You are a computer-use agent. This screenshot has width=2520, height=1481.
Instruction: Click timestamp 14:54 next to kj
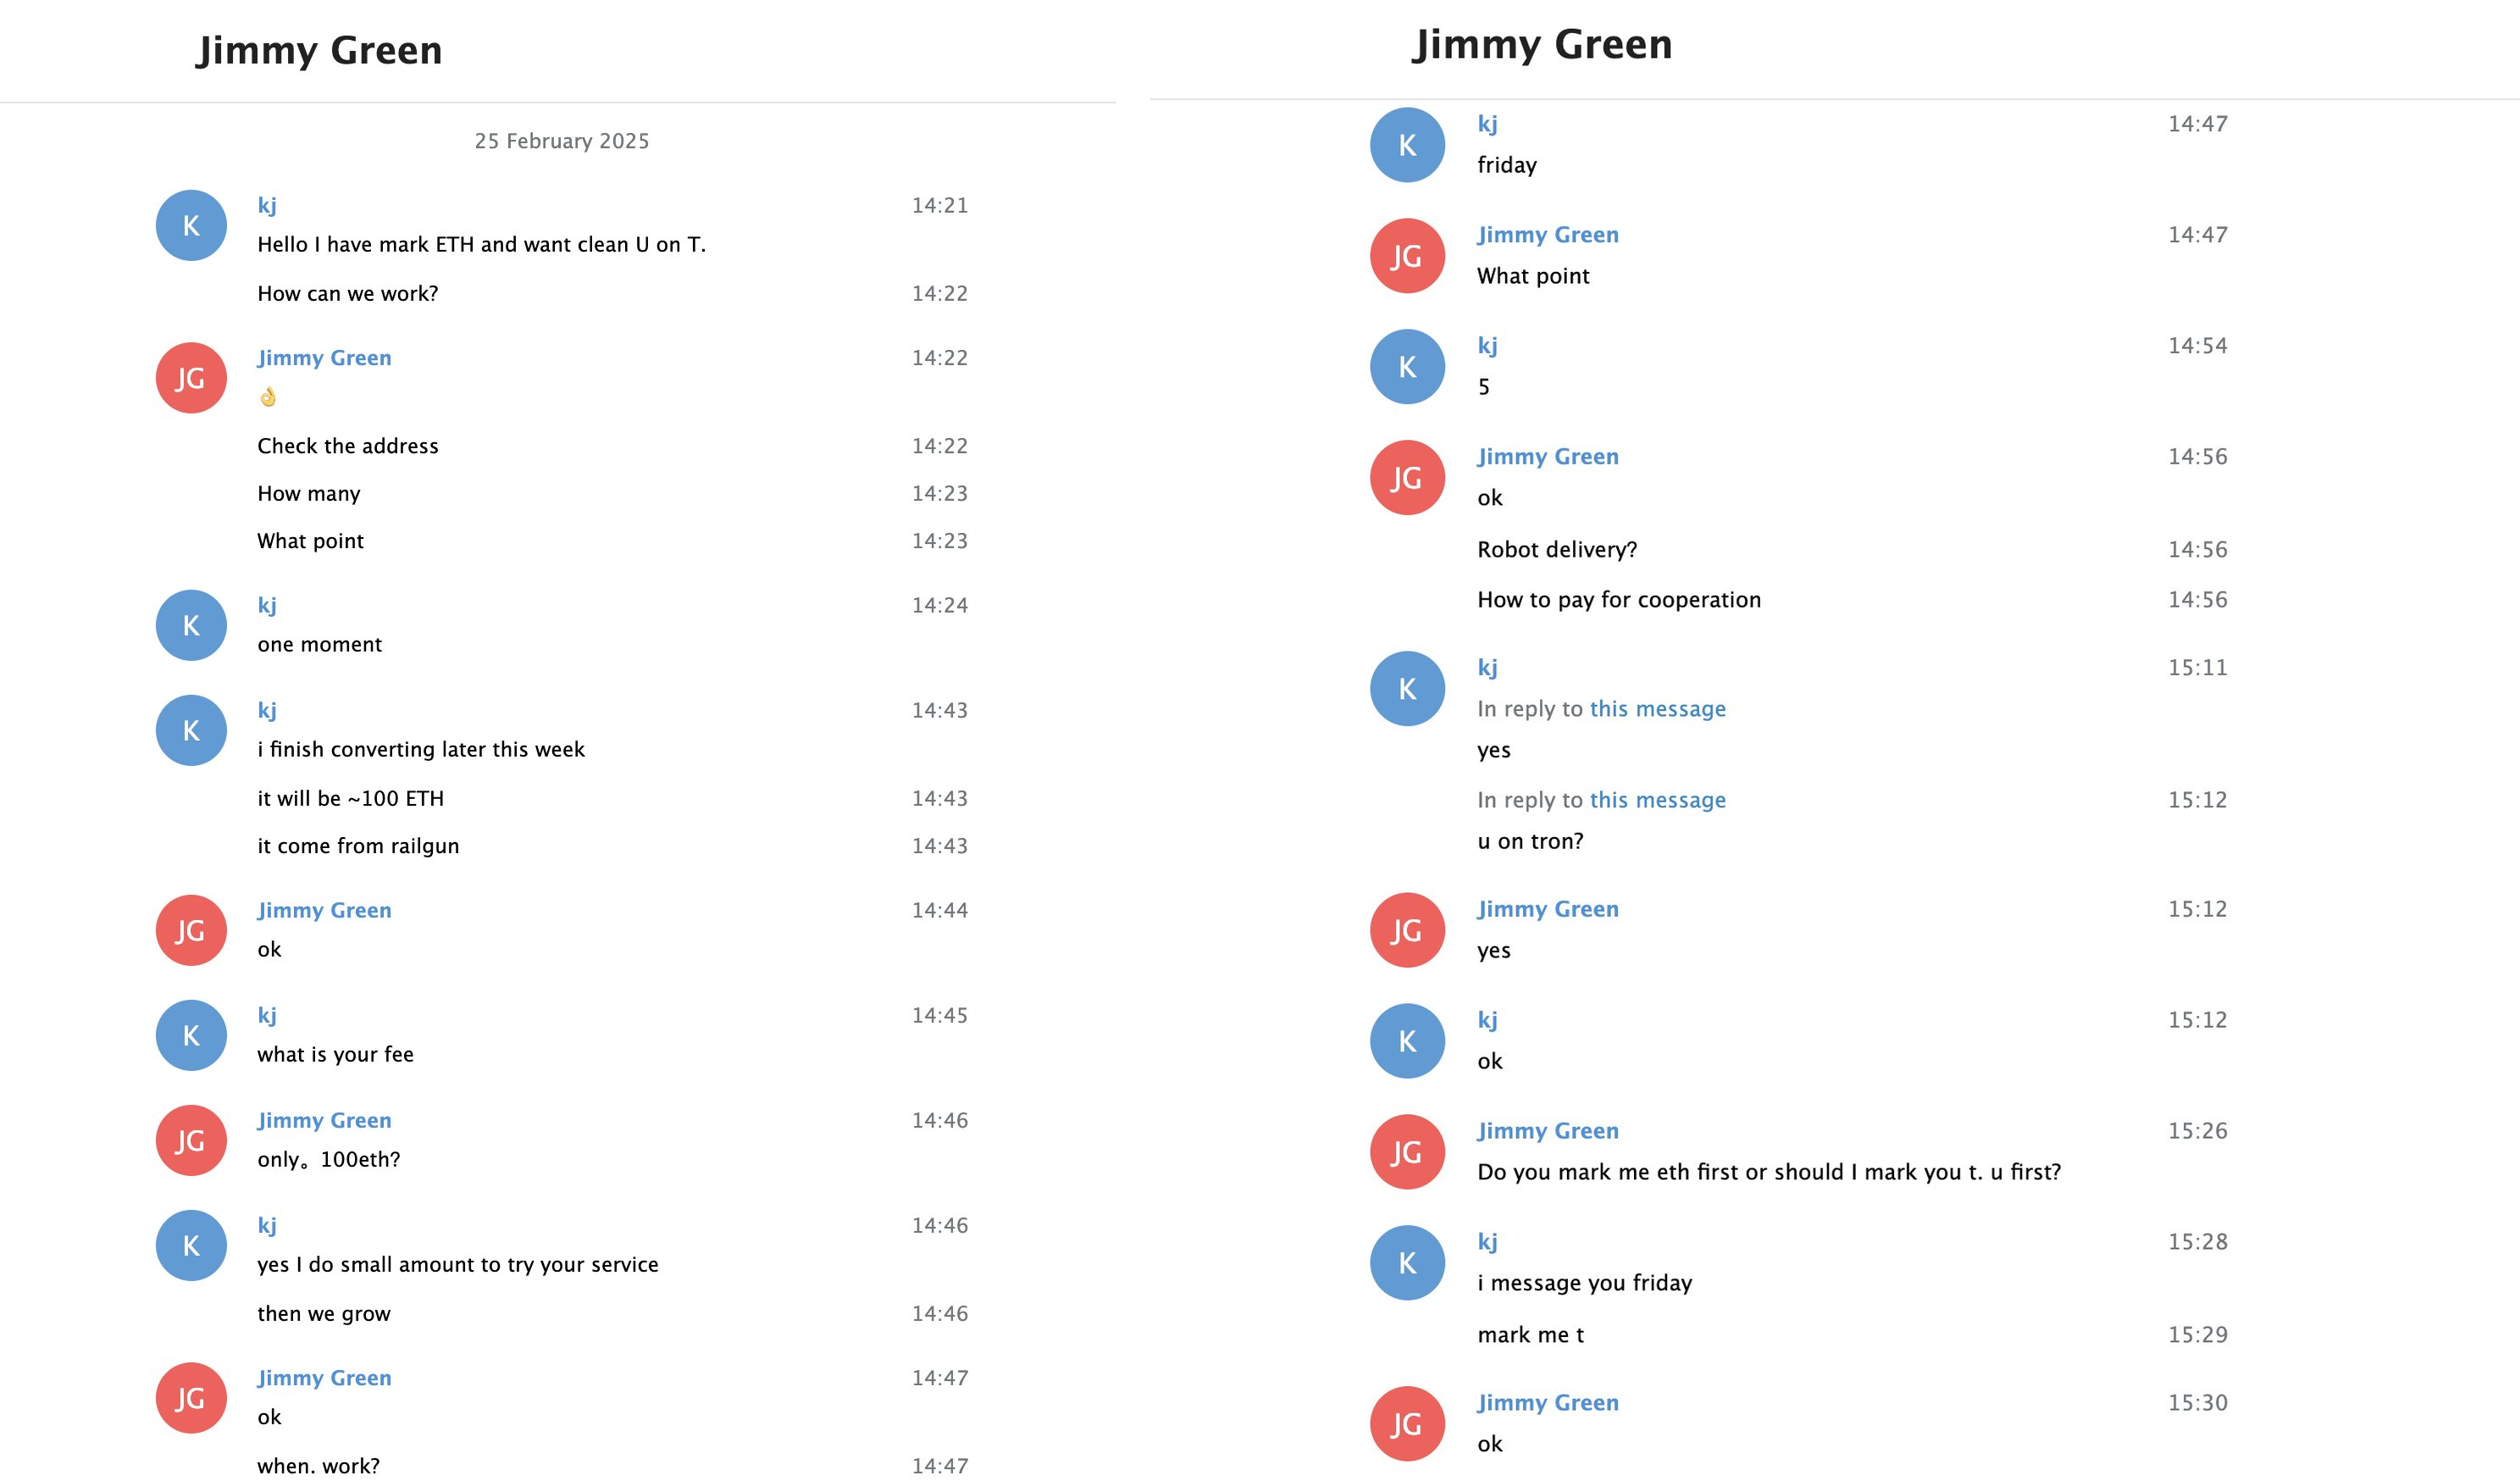point(2197,346)
